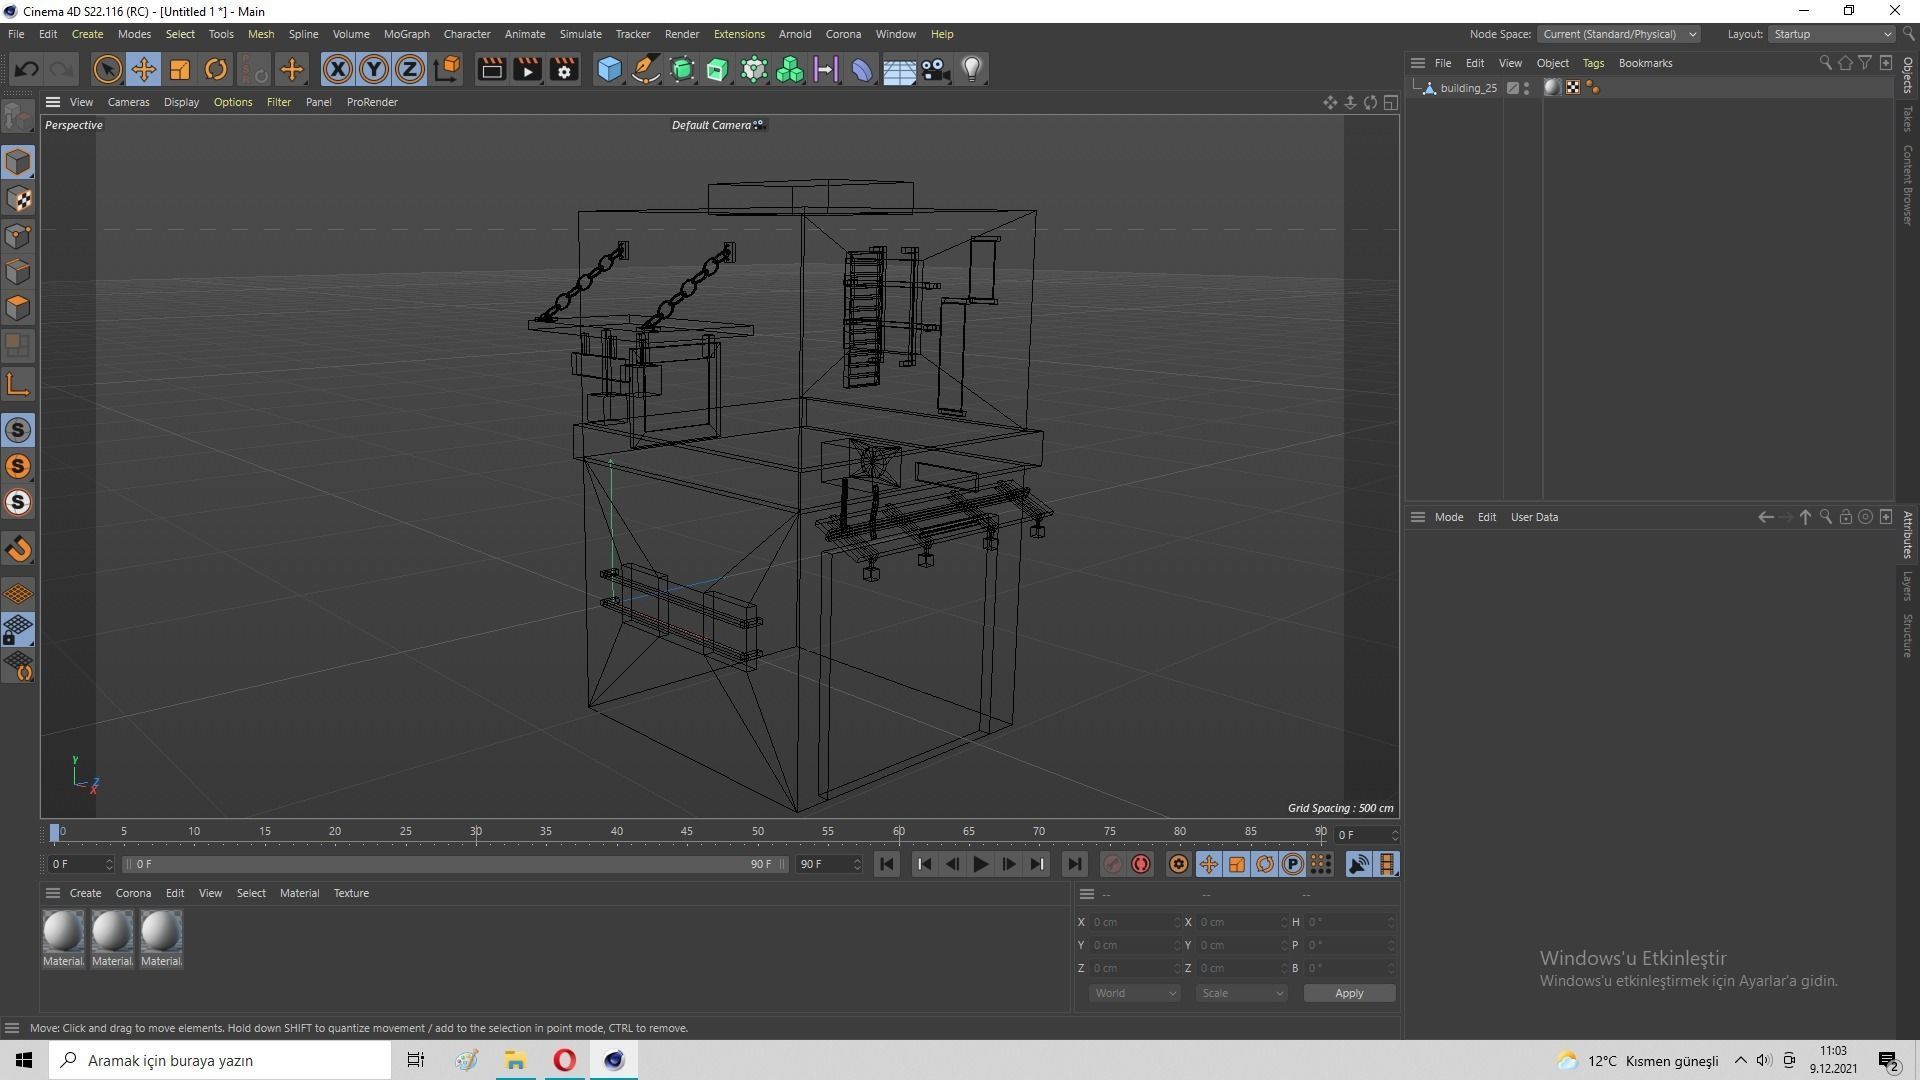Play the animation forward
The image size is (1920, 1080).
(980, 864)
